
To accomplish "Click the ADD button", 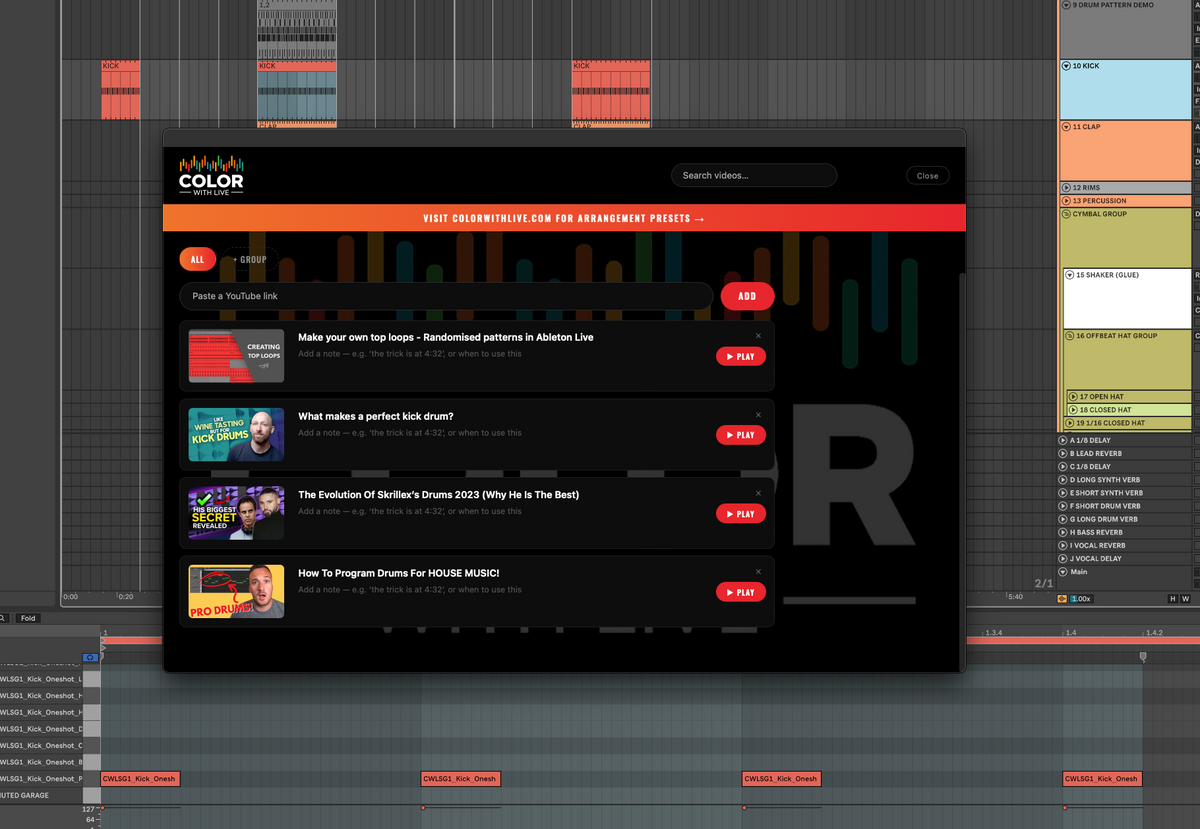I will click(x=747, y=296).
